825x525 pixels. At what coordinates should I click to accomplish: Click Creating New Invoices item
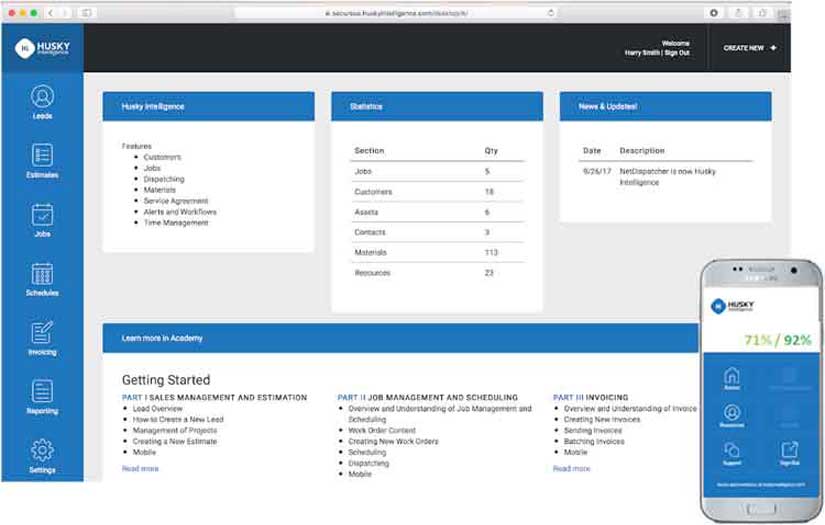[x=602, y=419]
